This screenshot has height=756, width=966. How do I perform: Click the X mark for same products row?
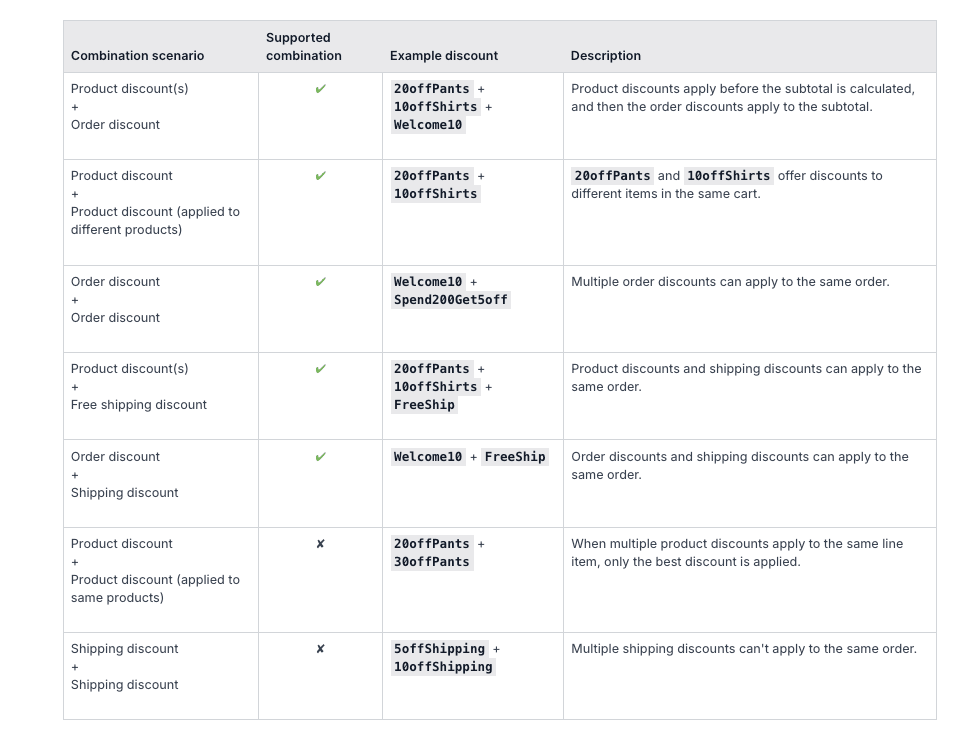click(x=320, y=543)
